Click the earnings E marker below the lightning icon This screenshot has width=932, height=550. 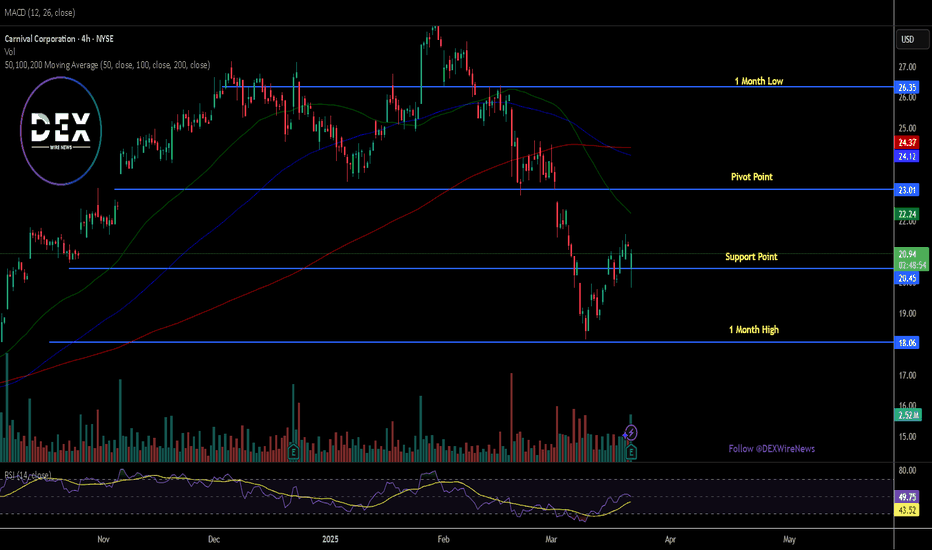(x=631, y=452)
